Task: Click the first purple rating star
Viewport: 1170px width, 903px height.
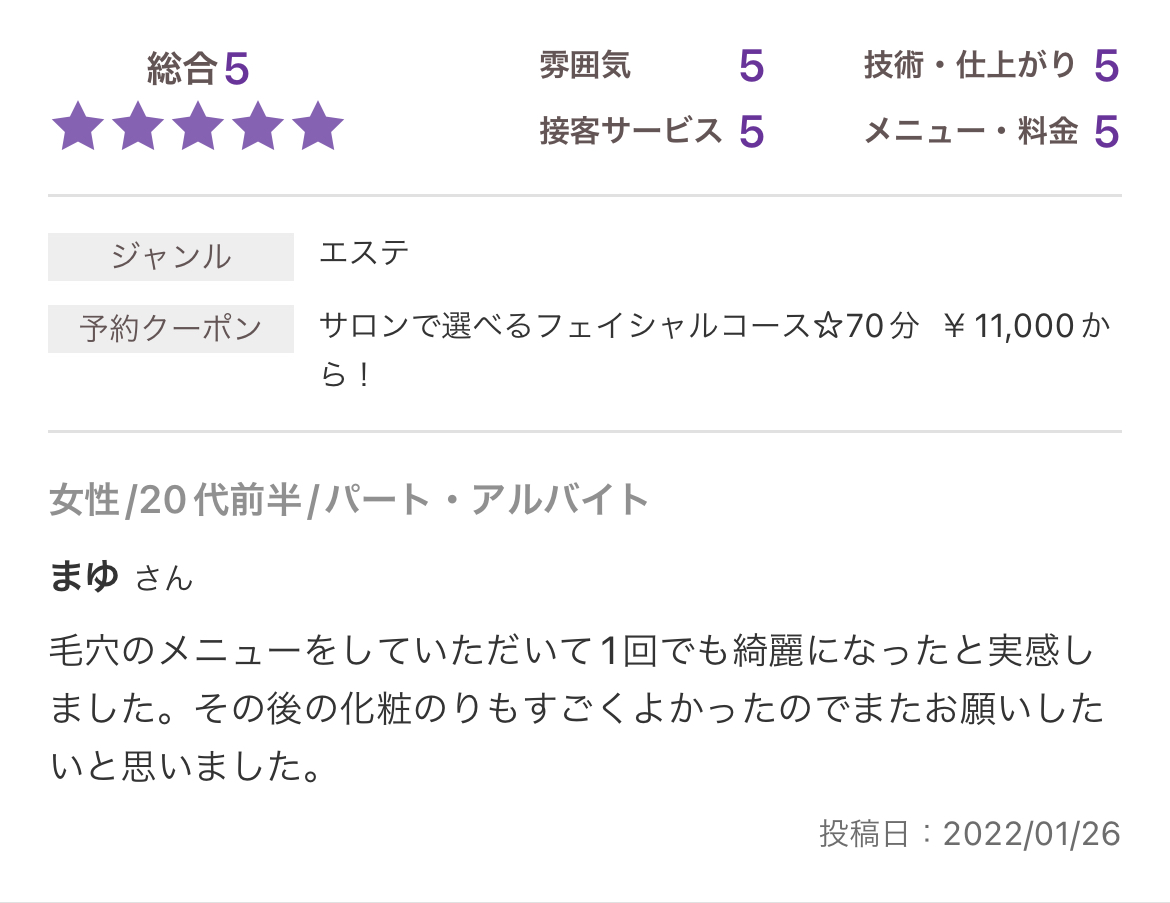Action: [x=78, y=126]
